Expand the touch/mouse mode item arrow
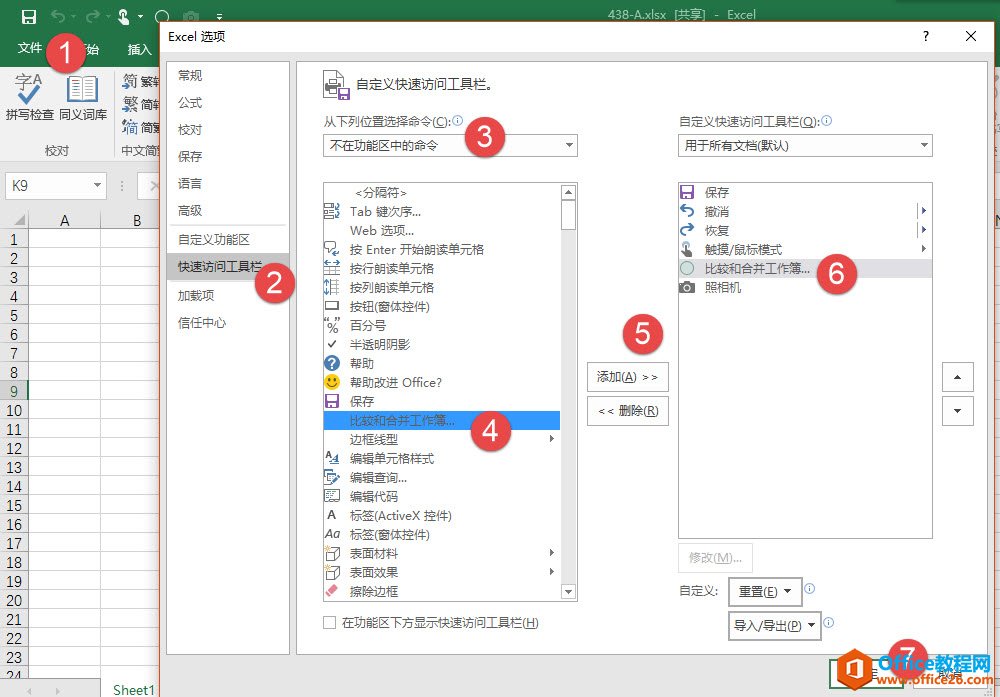 tap(923, 249)
